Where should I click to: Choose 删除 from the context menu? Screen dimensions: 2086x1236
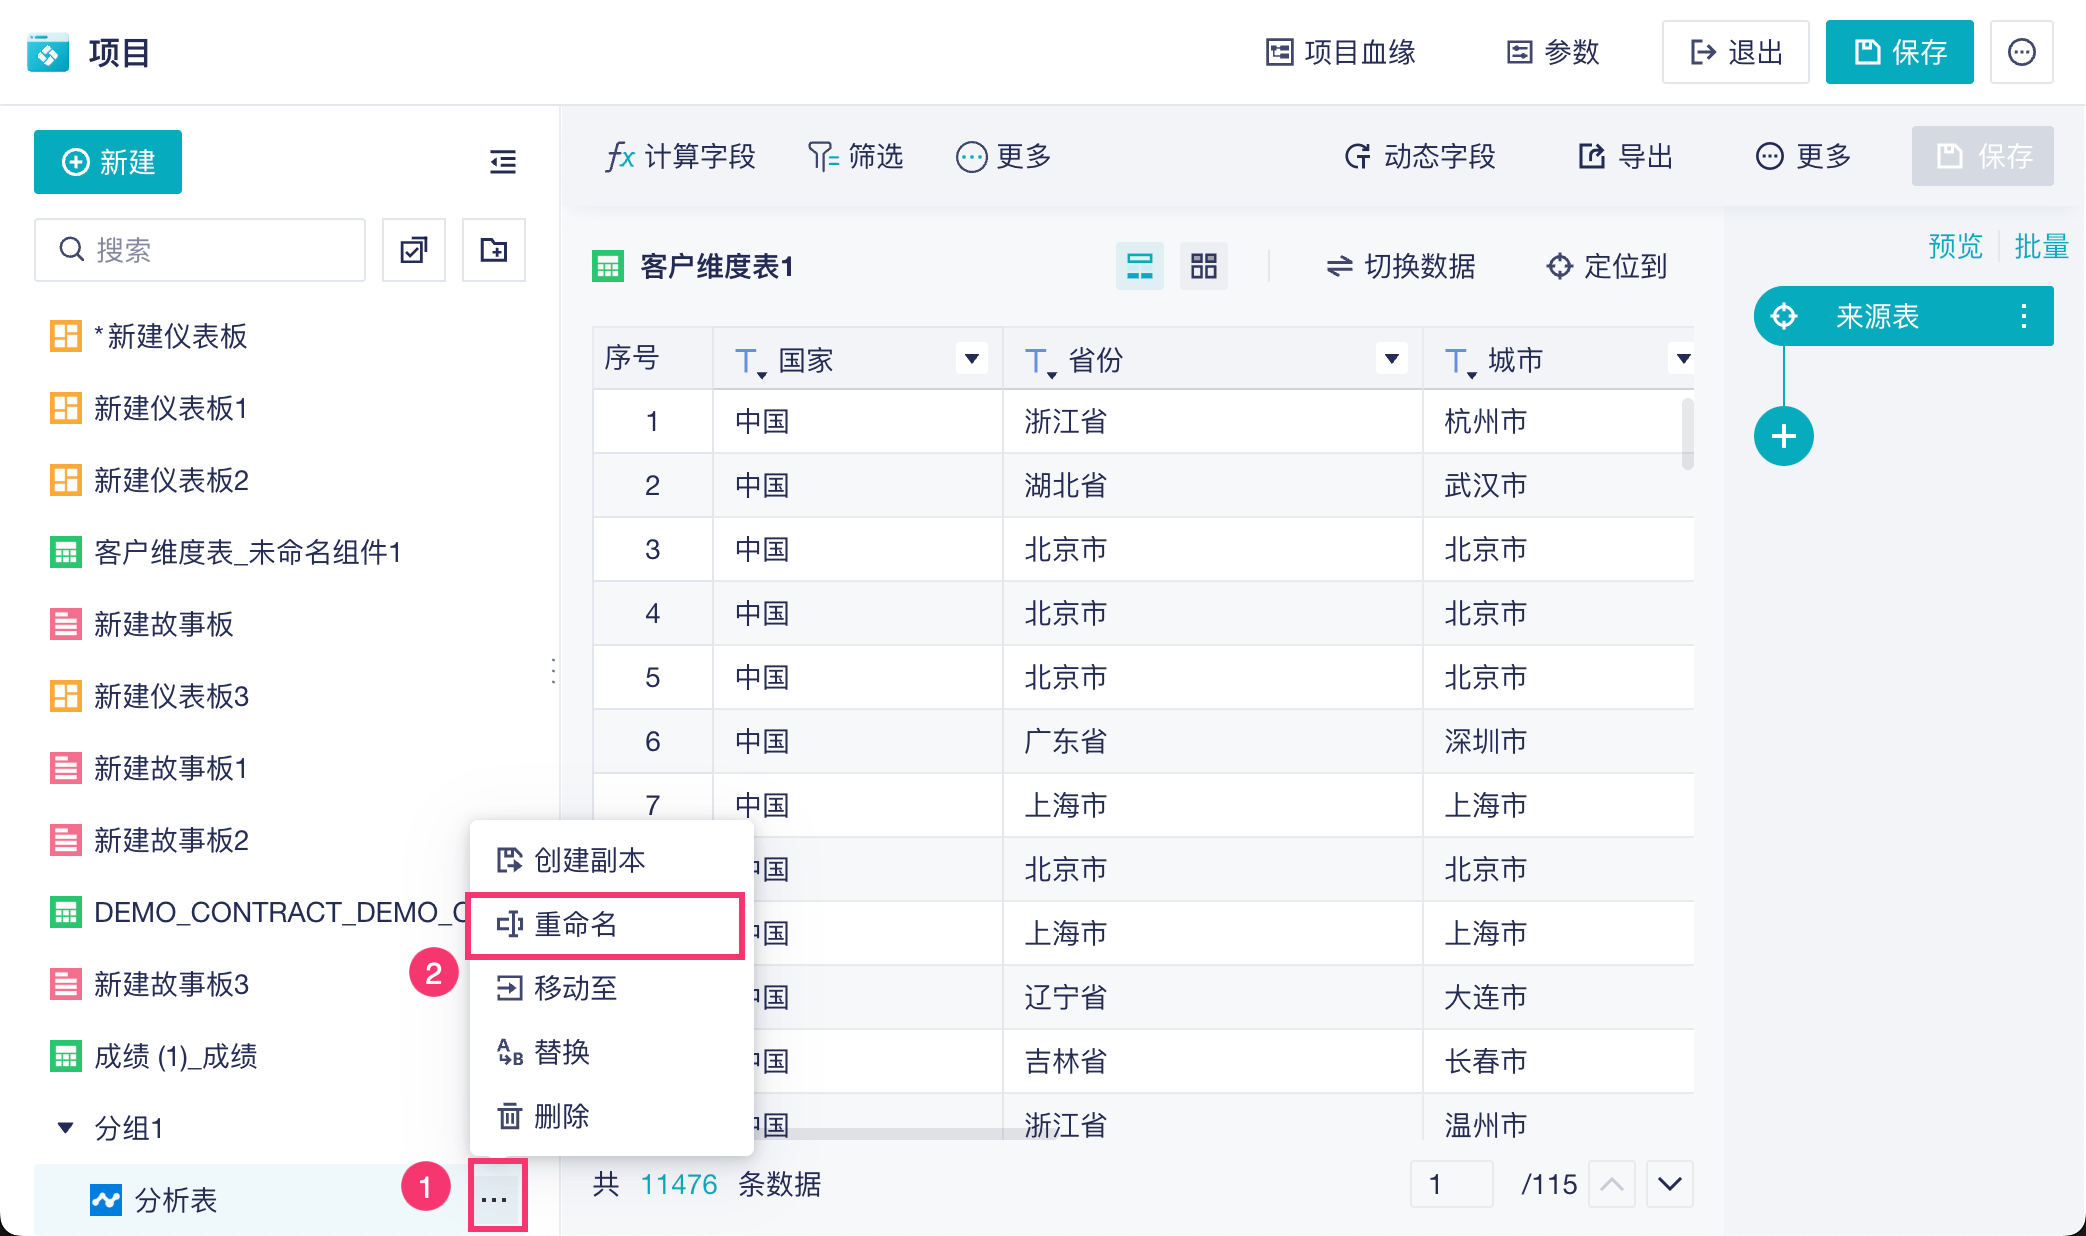[560, 1116]
